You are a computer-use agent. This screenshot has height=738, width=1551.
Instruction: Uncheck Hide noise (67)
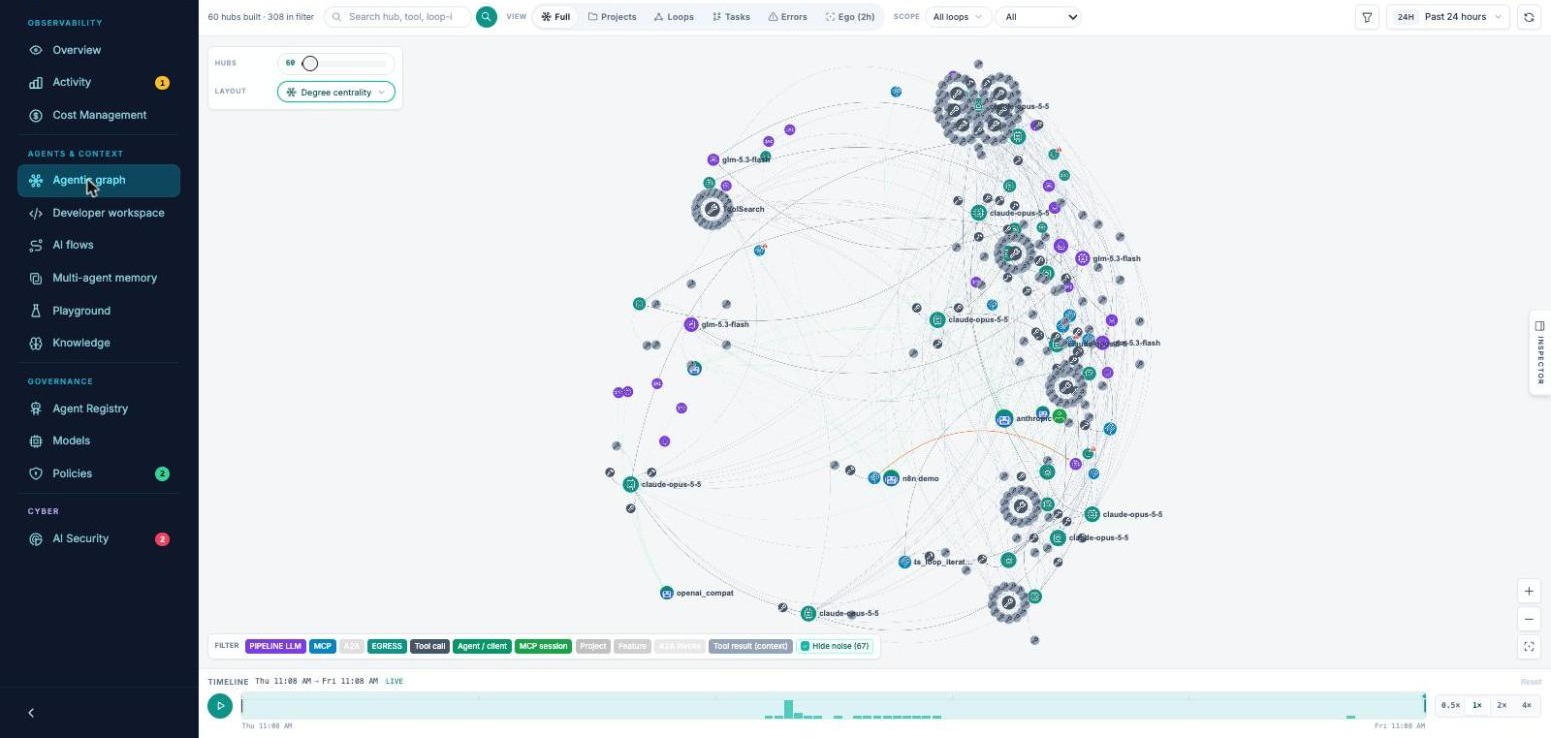pyautogui.click(x=835, y=646)
